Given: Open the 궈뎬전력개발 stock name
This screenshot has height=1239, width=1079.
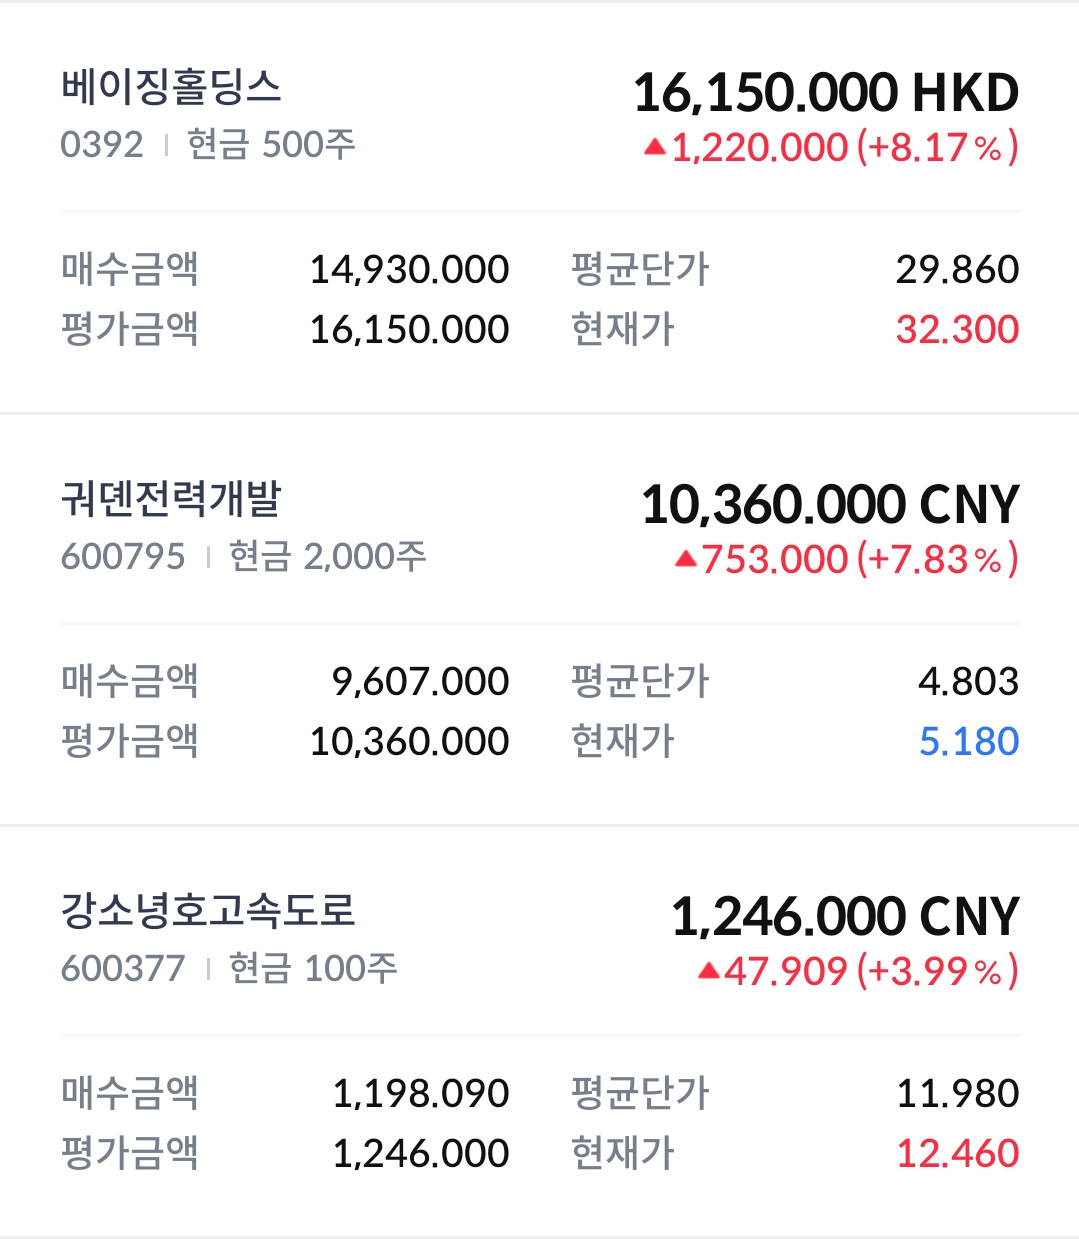Looking at the screenshot, I should 171,499.
